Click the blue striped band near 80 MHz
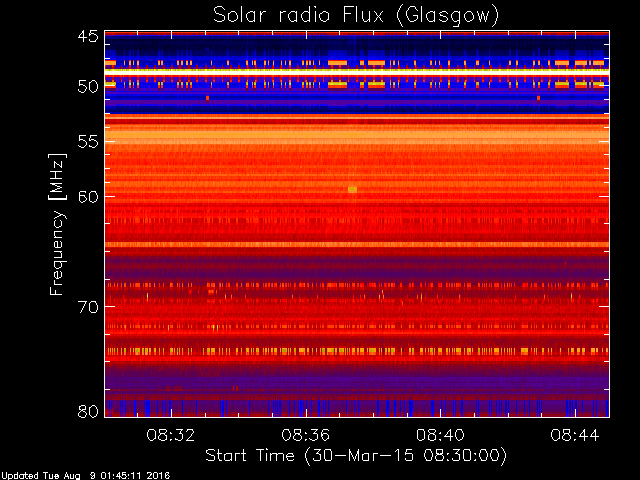640x480 pixels. click(x=357, y=407)
